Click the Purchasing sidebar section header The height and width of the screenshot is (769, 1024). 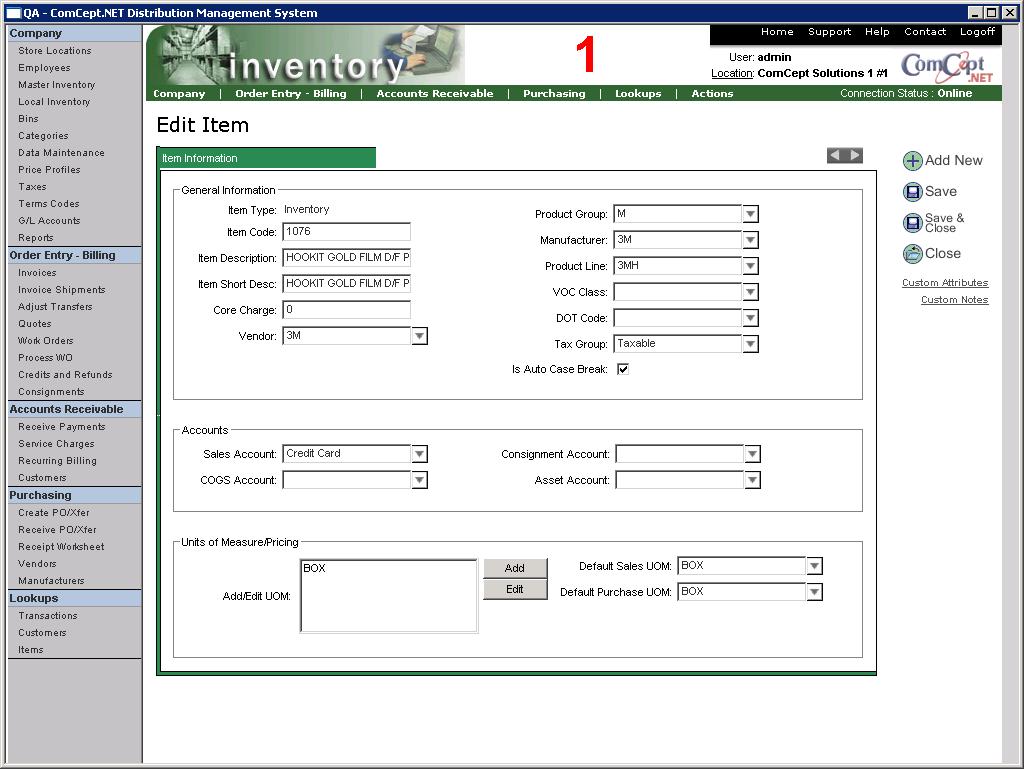click(x=74, y=495)
